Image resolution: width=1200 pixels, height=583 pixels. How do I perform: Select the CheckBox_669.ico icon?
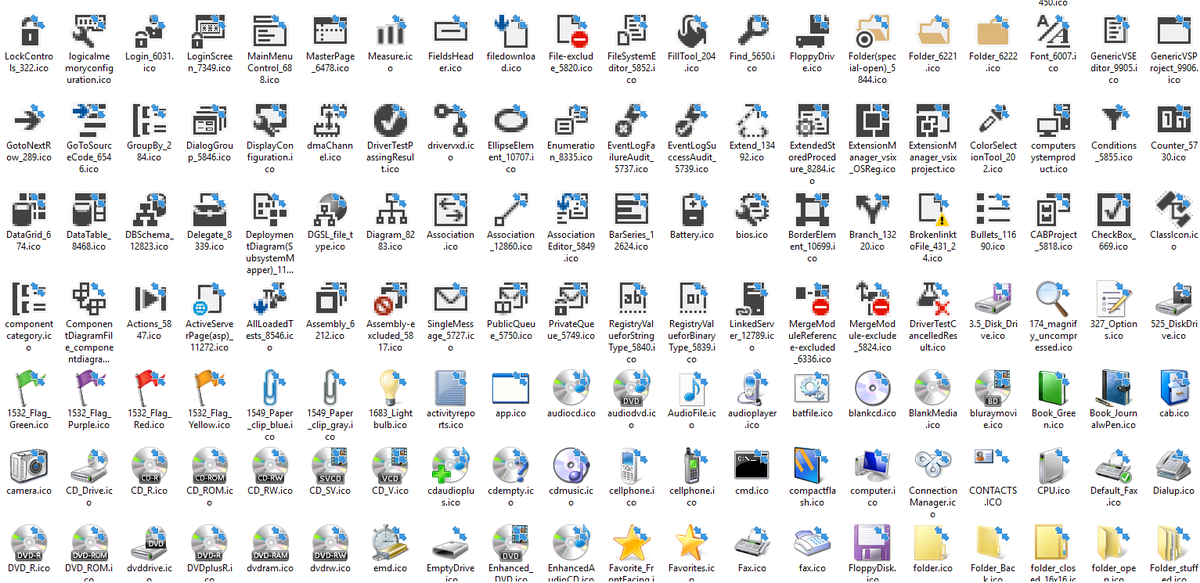tap(1113, 209)
